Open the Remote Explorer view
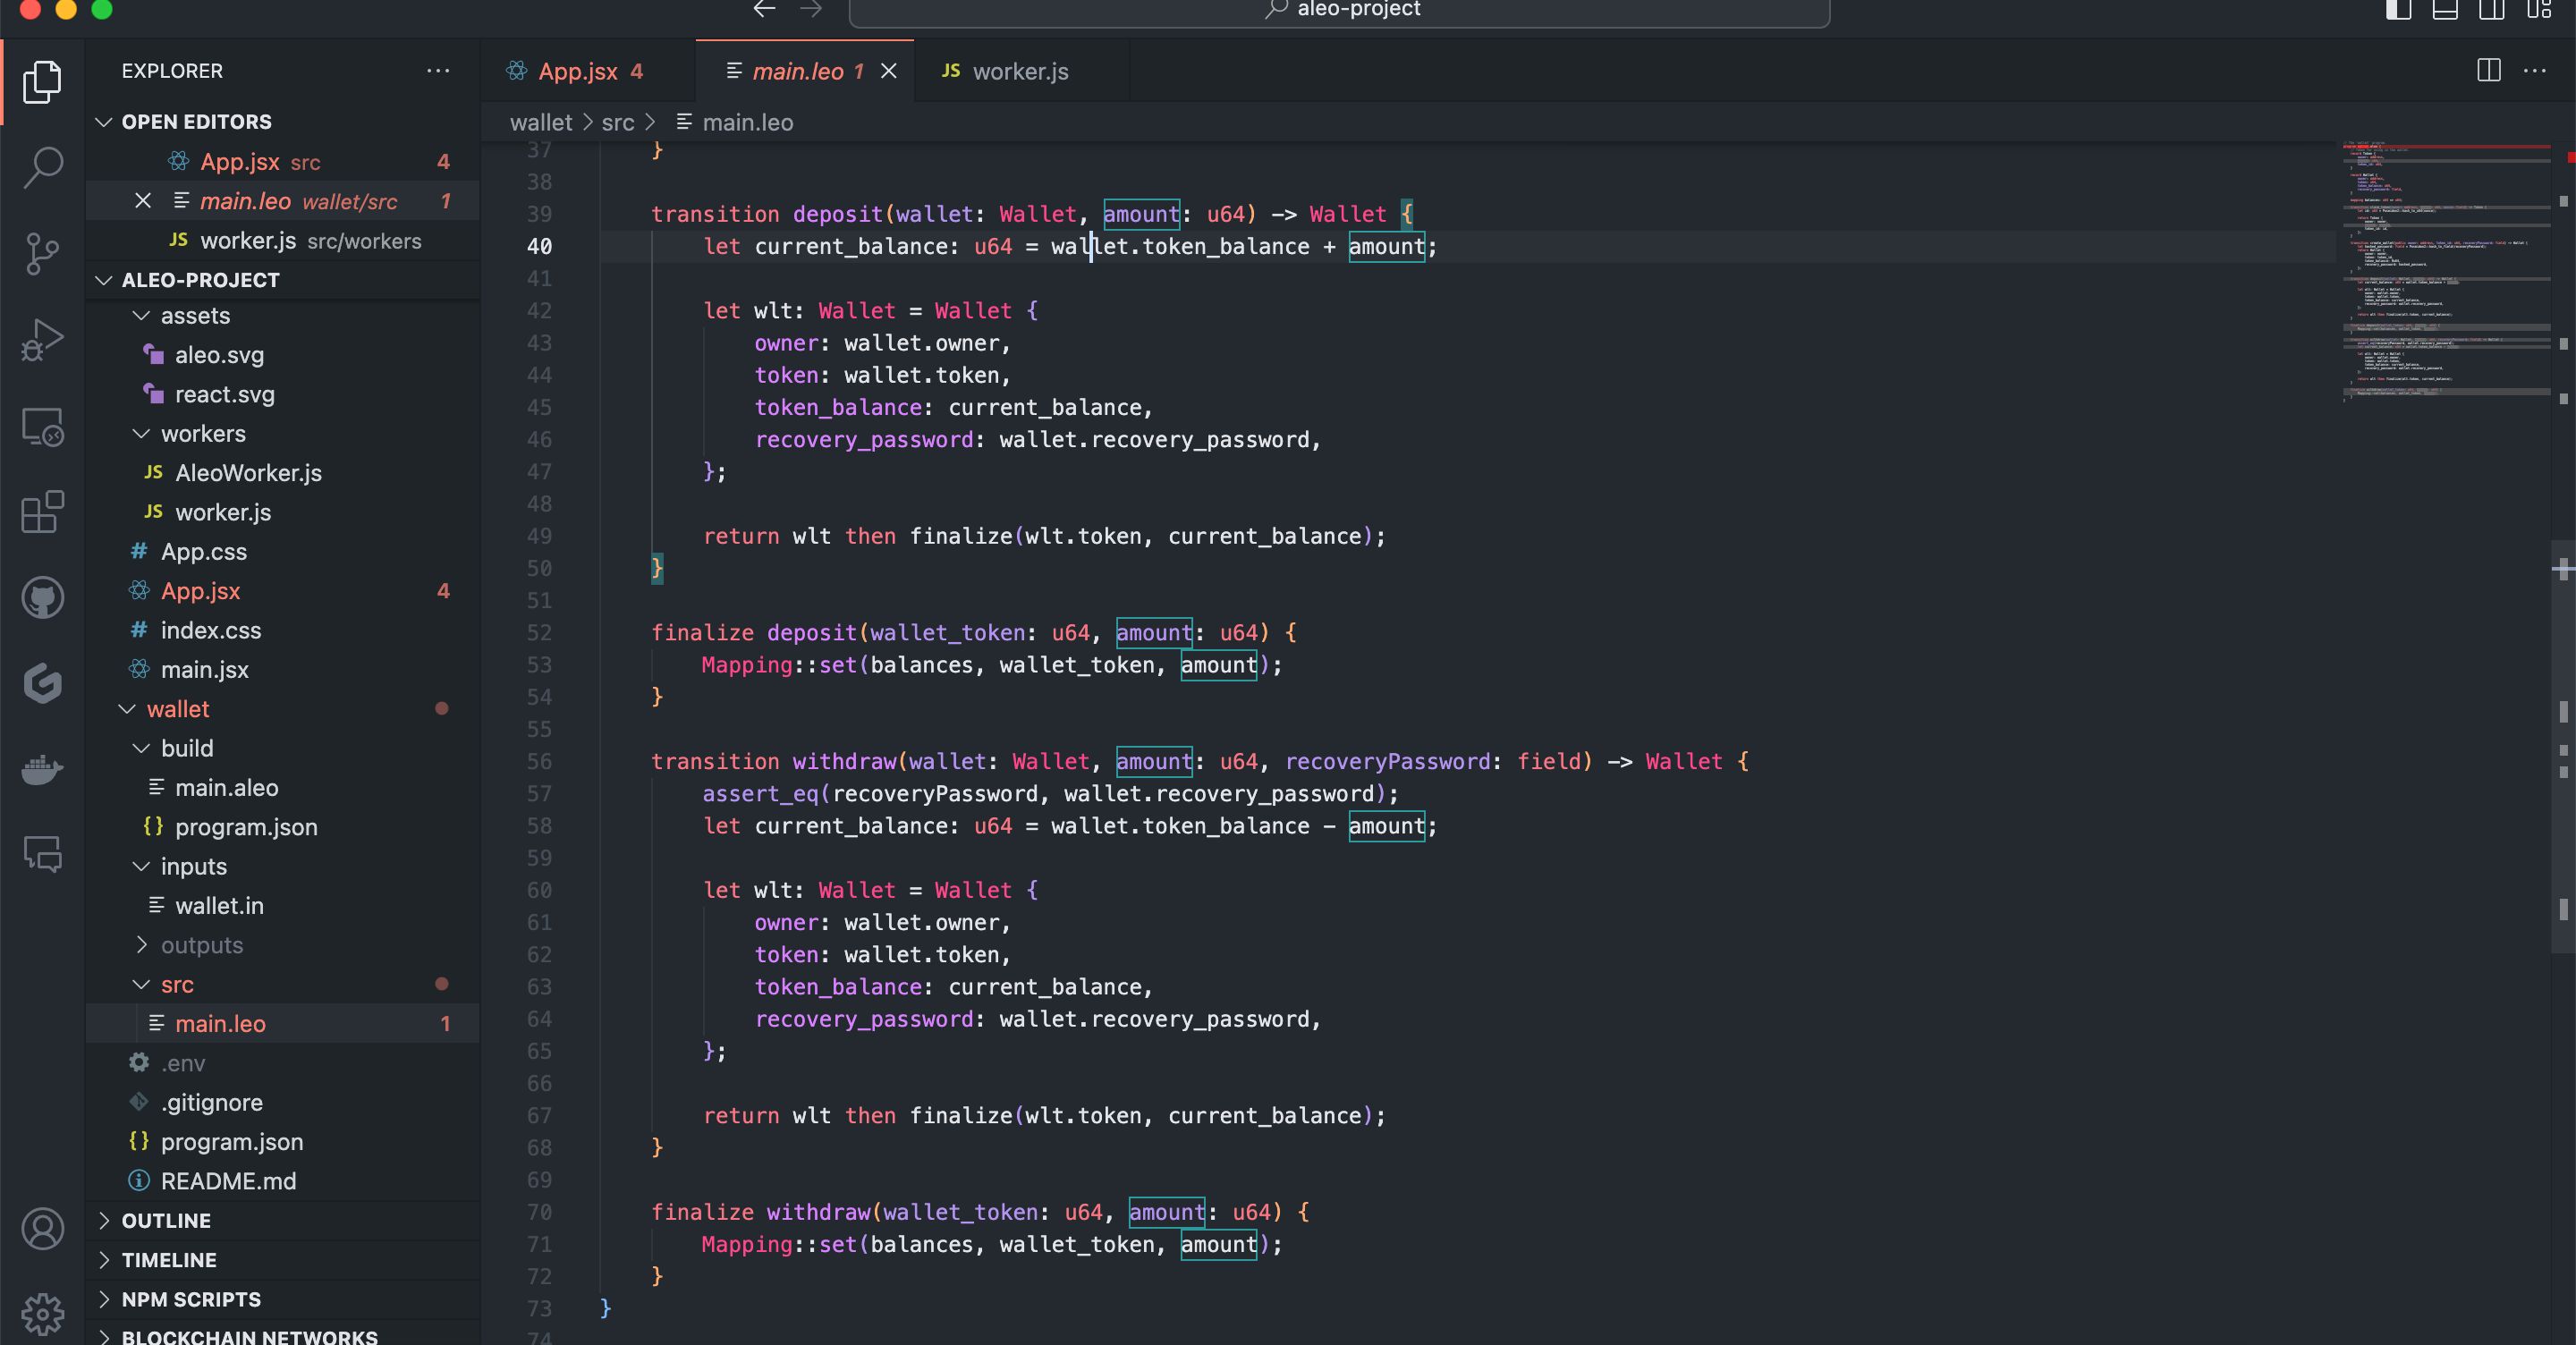Screen dimensions: 2576x1345 click(42, 426)
